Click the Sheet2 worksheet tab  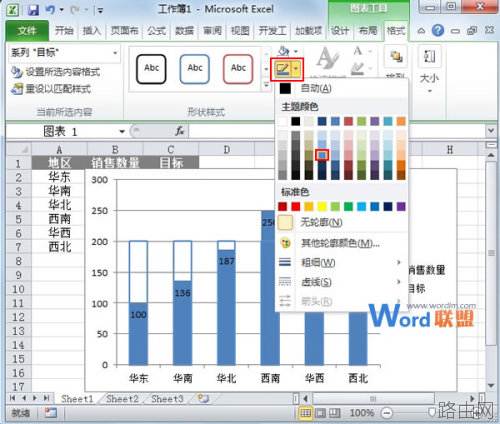pyautogui.click(x=122, y=399)
